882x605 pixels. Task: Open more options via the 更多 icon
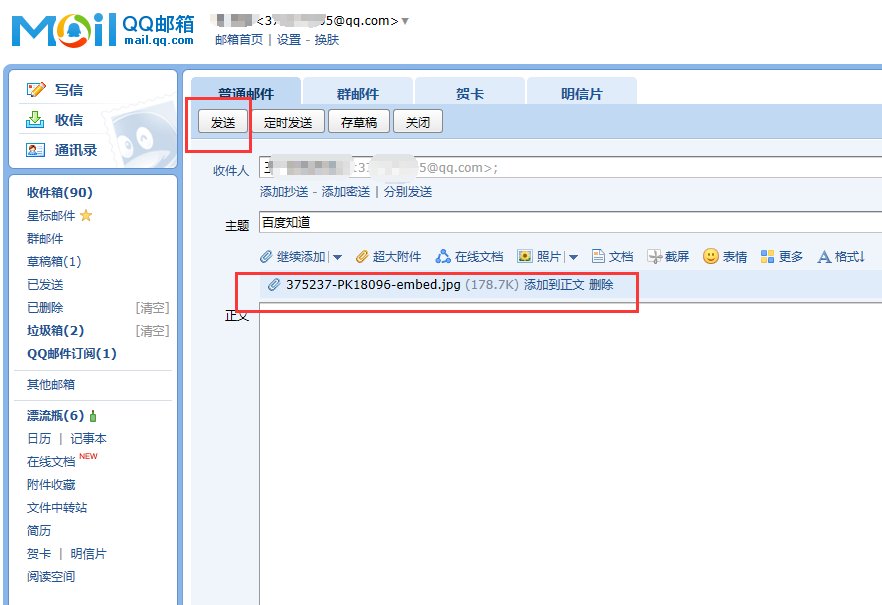[x=767, y=255]
